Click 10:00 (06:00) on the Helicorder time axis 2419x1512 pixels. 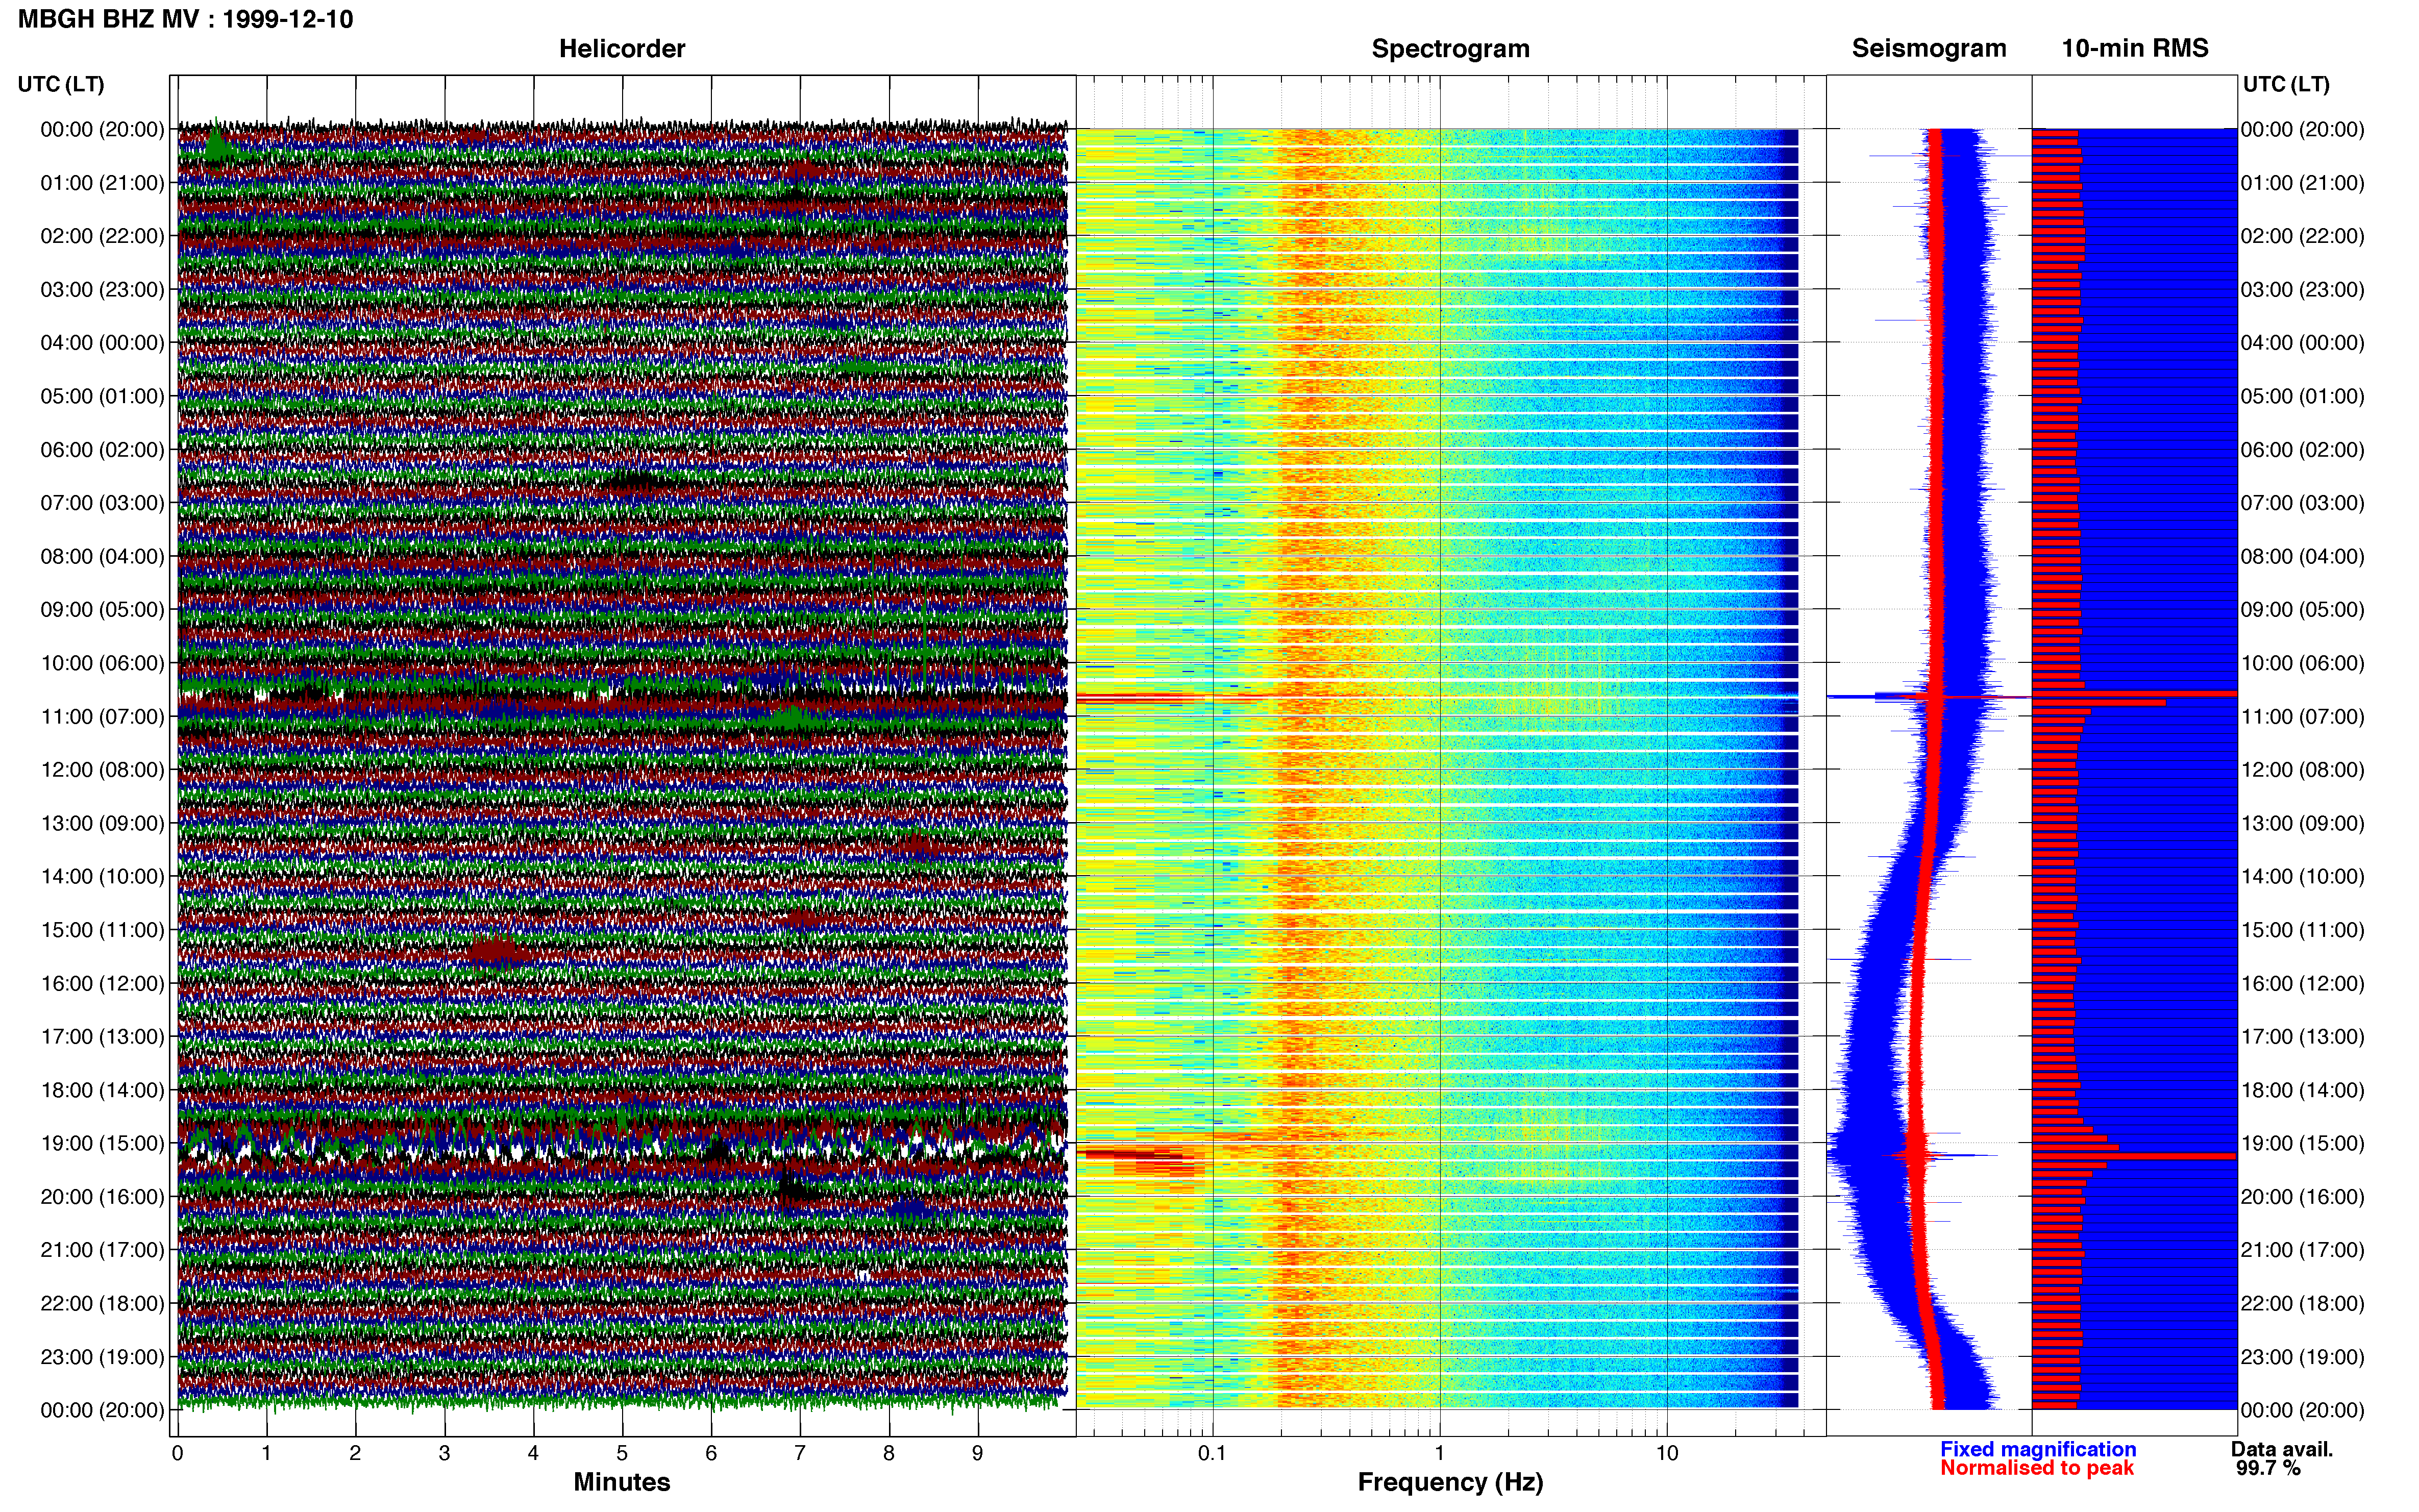point(102,663)
